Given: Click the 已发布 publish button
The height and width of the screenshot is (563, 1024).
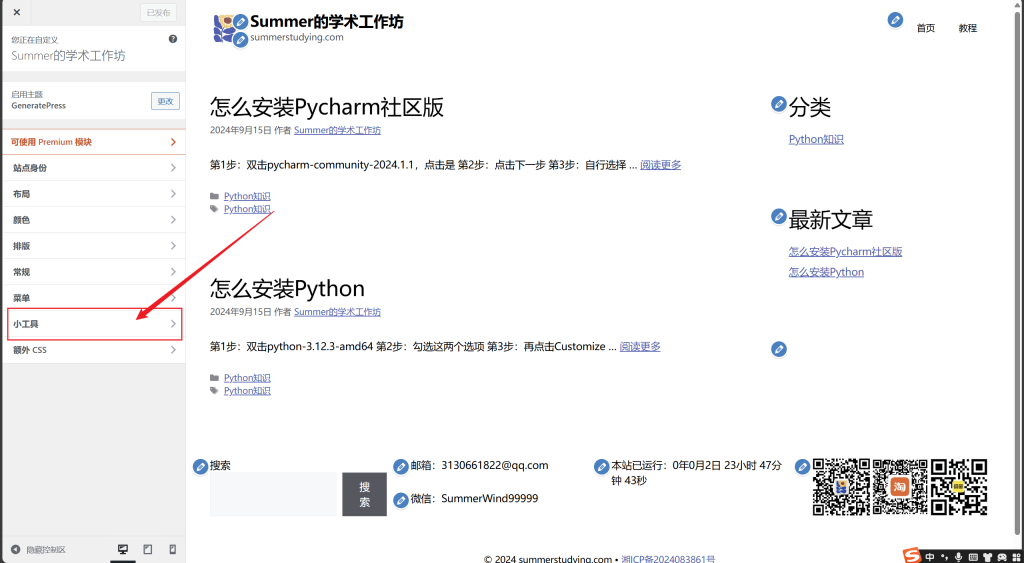Looking at the screenshot, I should pos(159,12).
